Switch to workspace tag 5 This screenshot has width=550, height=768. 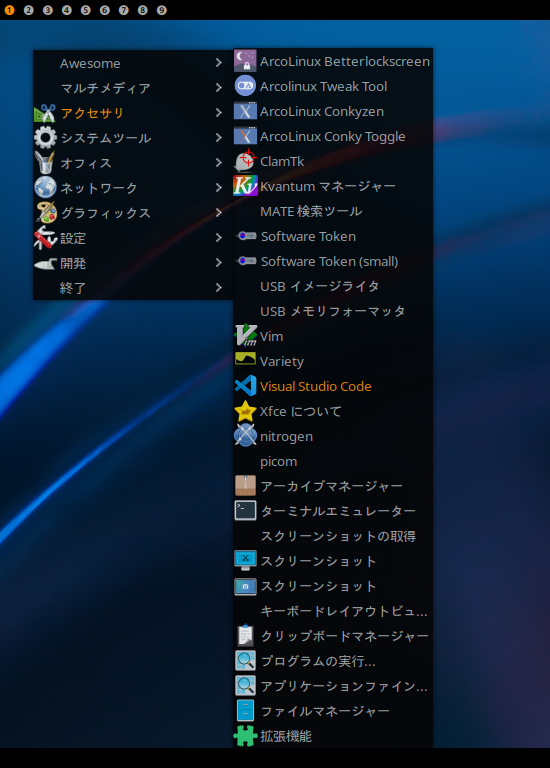(x=86, y=10)
